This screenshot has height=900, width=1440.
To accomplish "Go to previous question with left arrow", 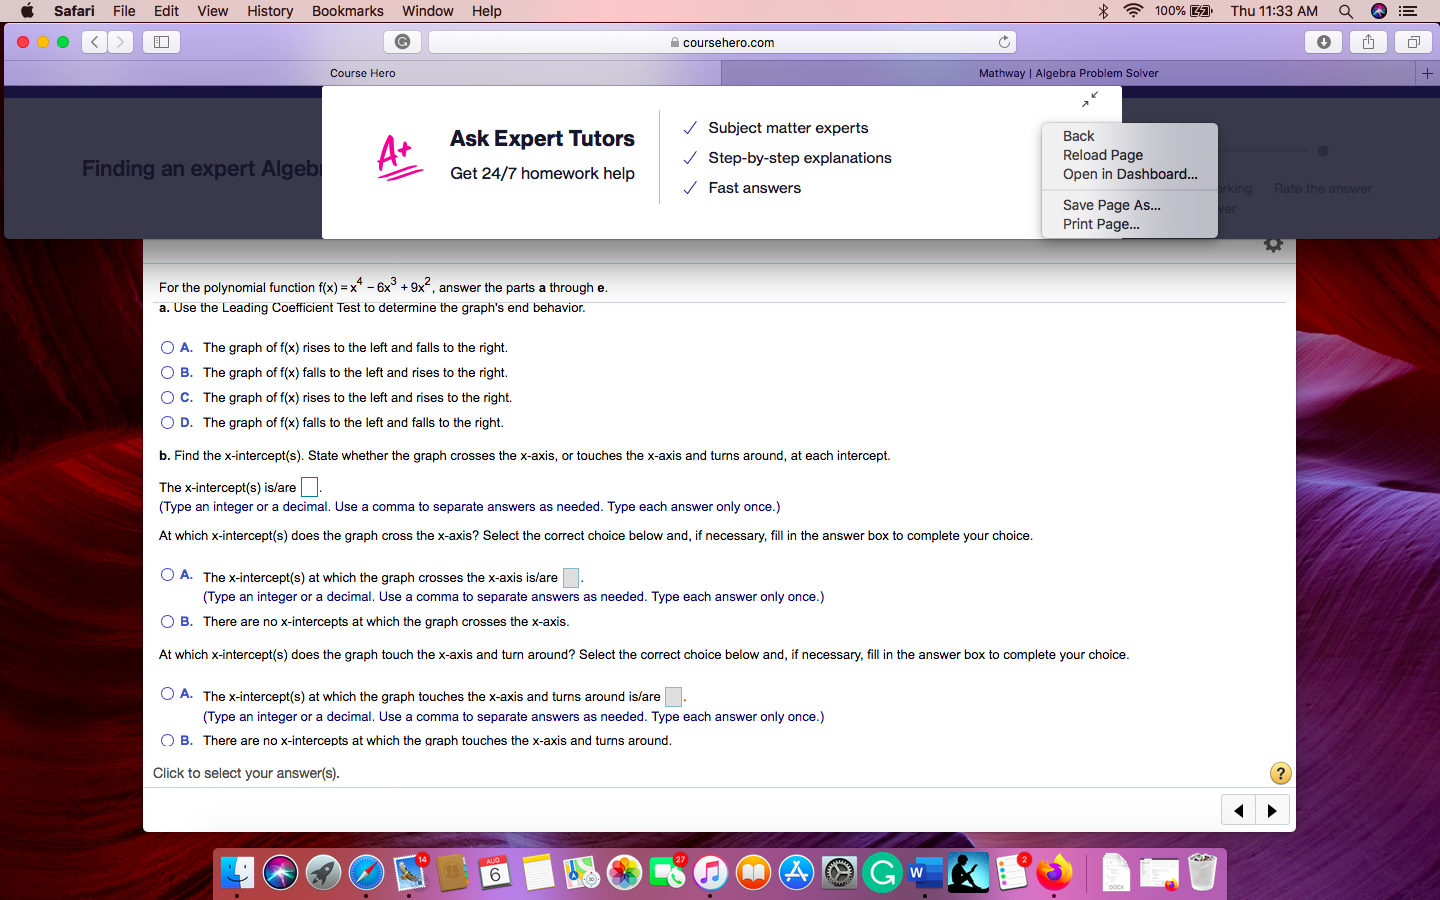I will click(1239, 810).
